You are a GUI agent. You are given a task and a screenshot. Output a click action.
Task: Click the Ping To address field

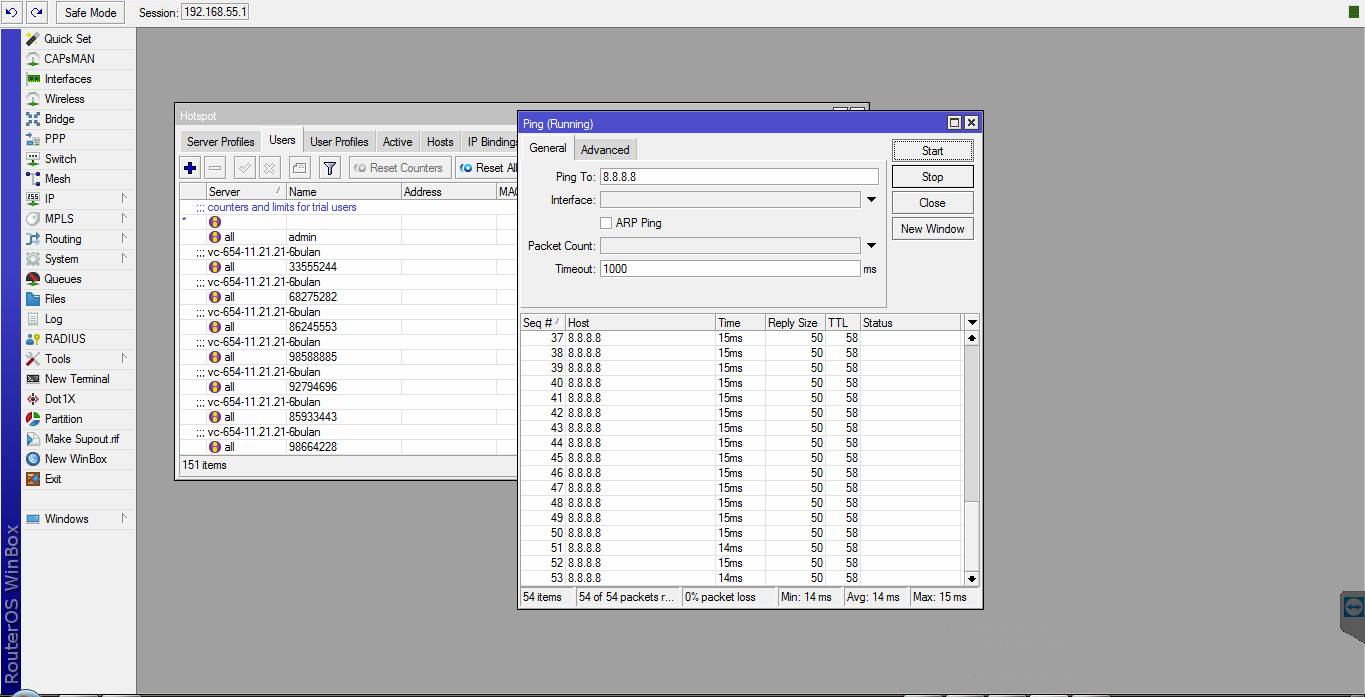[739, 177]
